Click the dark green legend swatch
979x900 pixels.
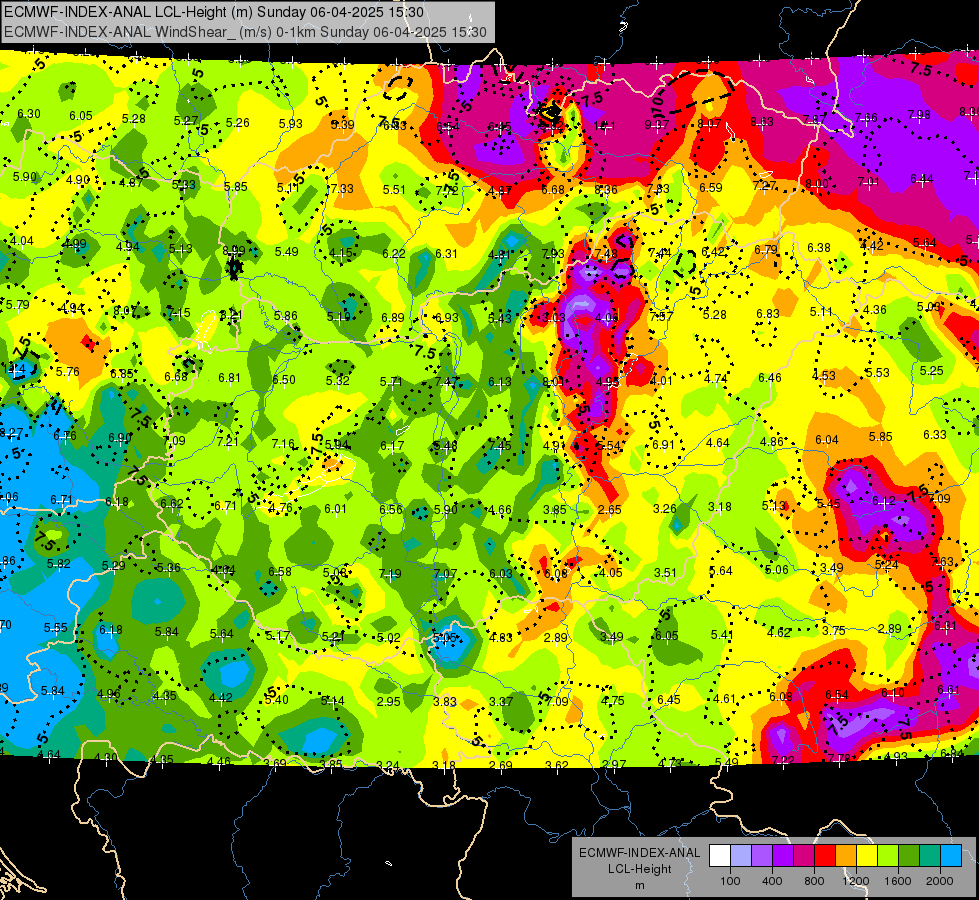909,856
